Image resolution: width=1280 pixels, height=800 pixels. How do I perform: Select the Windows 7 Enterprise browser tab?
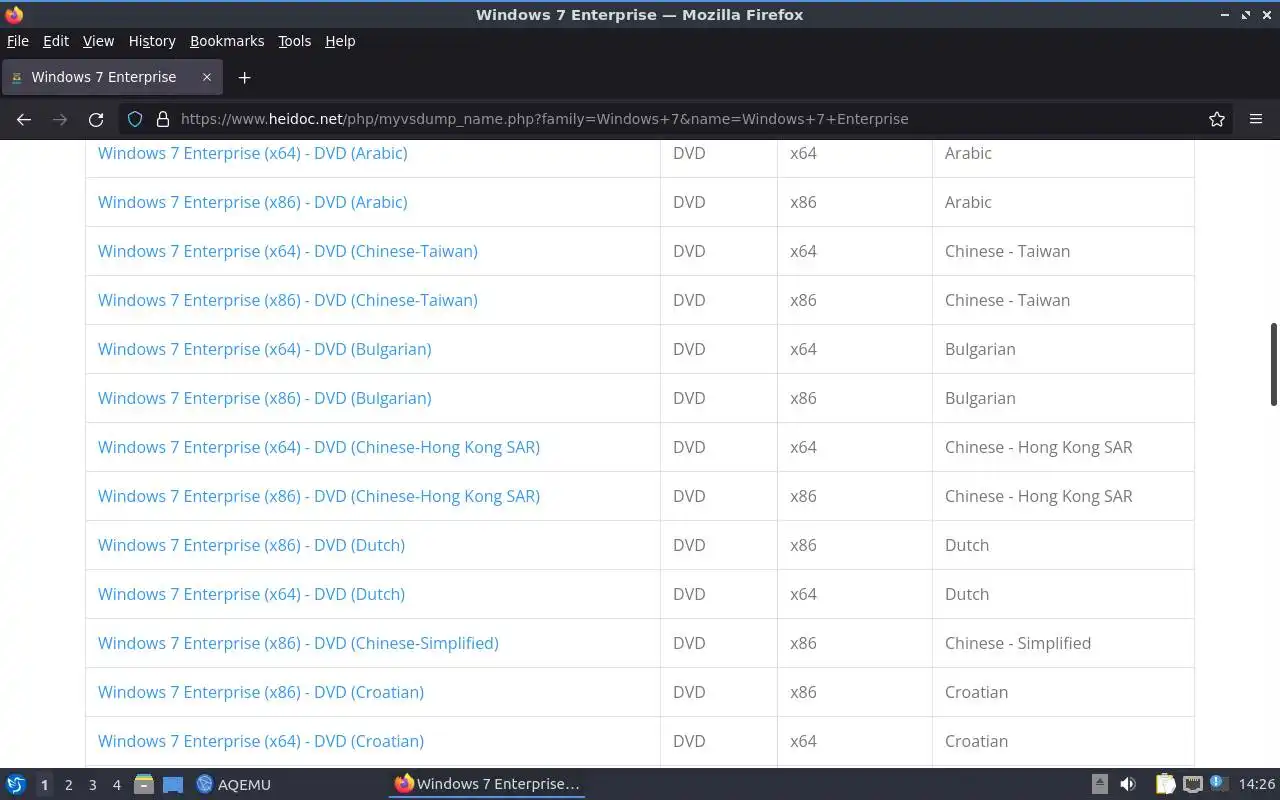point(111,77)
